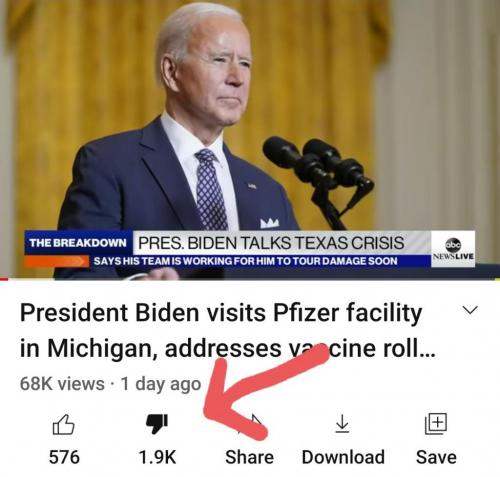500x477 pixels.
Task: Click the 1.9K dislikes count
Action: pyautogui.click(x=157, y=457)
